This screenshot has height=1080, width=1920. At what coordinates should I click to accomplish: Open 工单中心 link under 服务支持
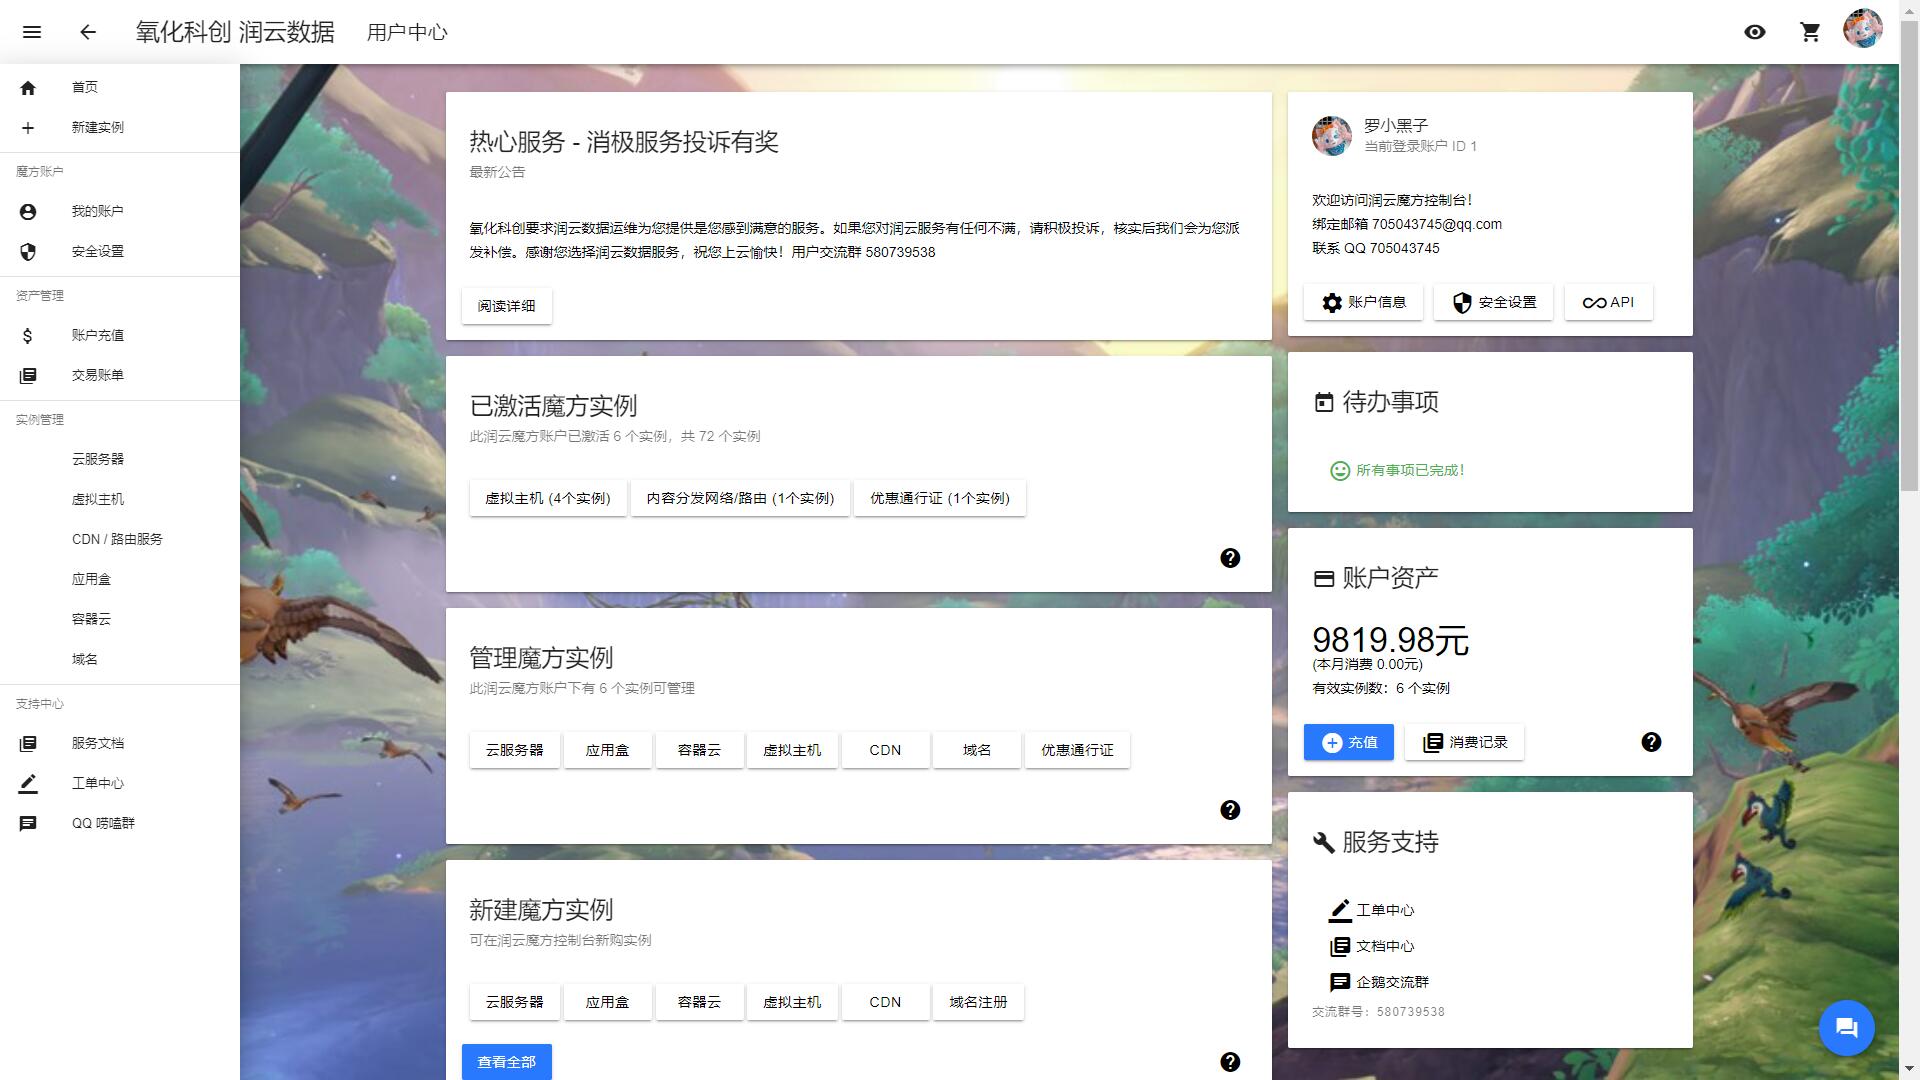click(1371, 910)
